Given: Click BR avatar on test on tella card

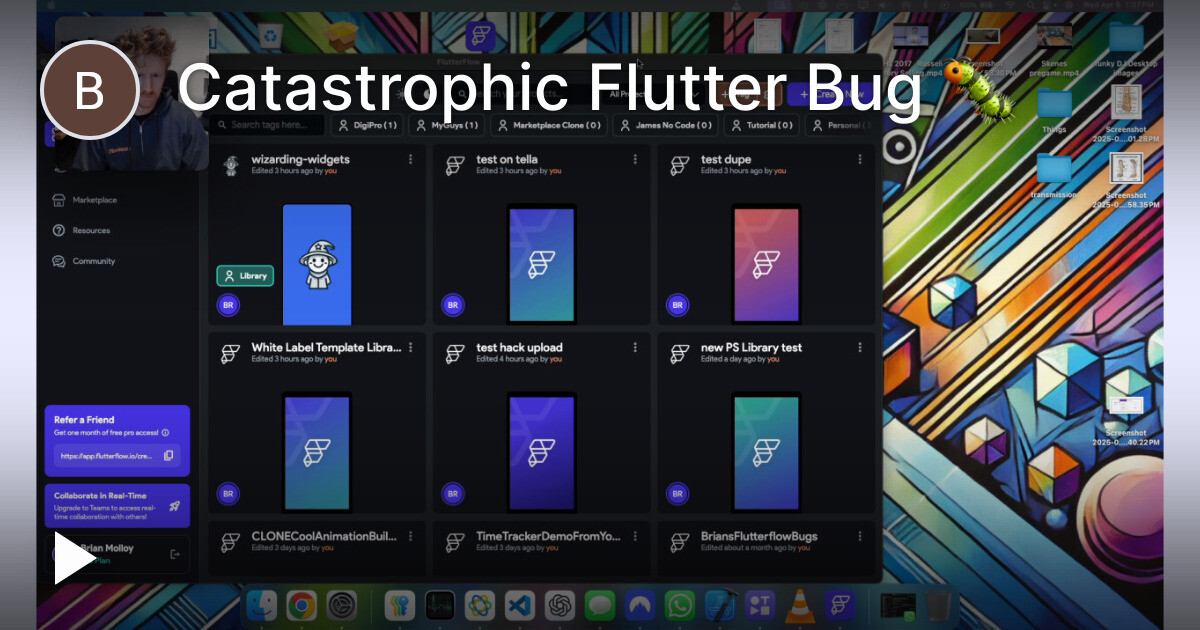Looking at the screenshot, I should pyautogui.click(x=453, y=305).
